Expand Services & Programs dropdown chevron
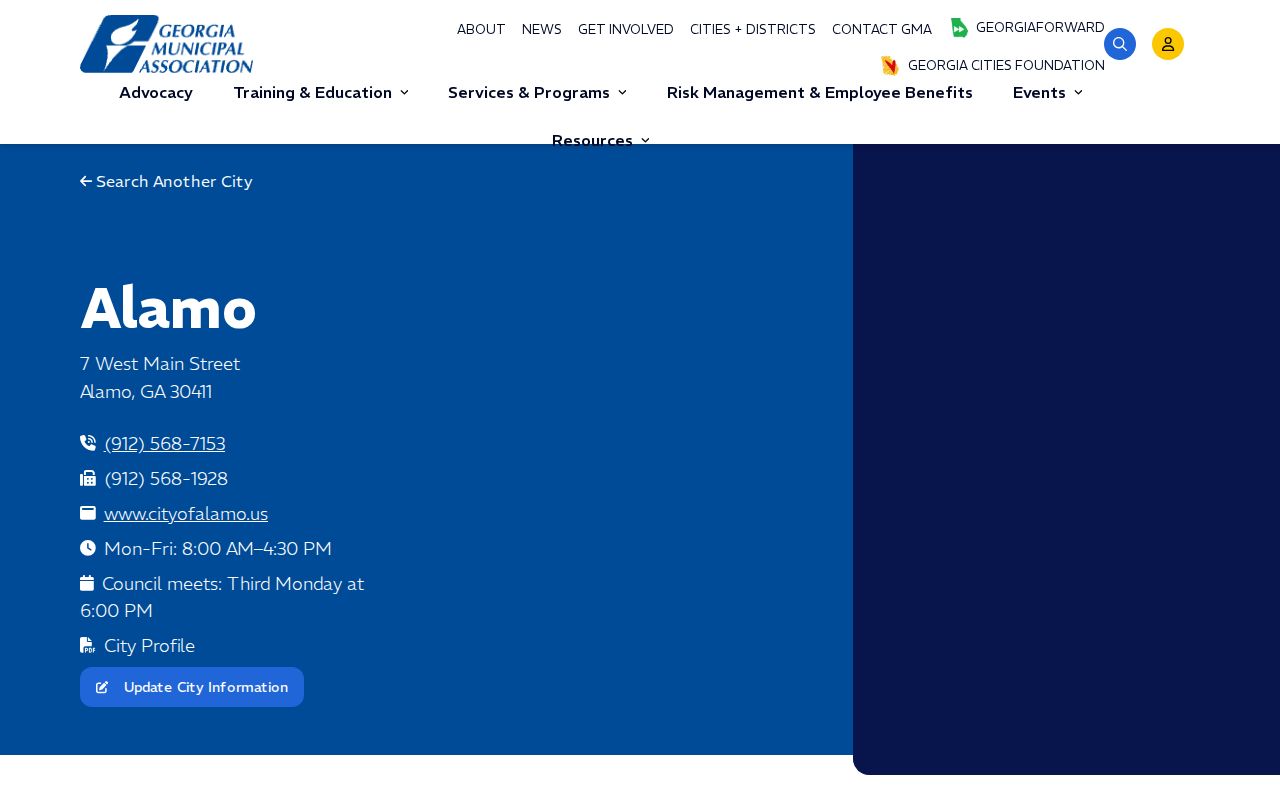1280x800 pixels. pos(622,93)
